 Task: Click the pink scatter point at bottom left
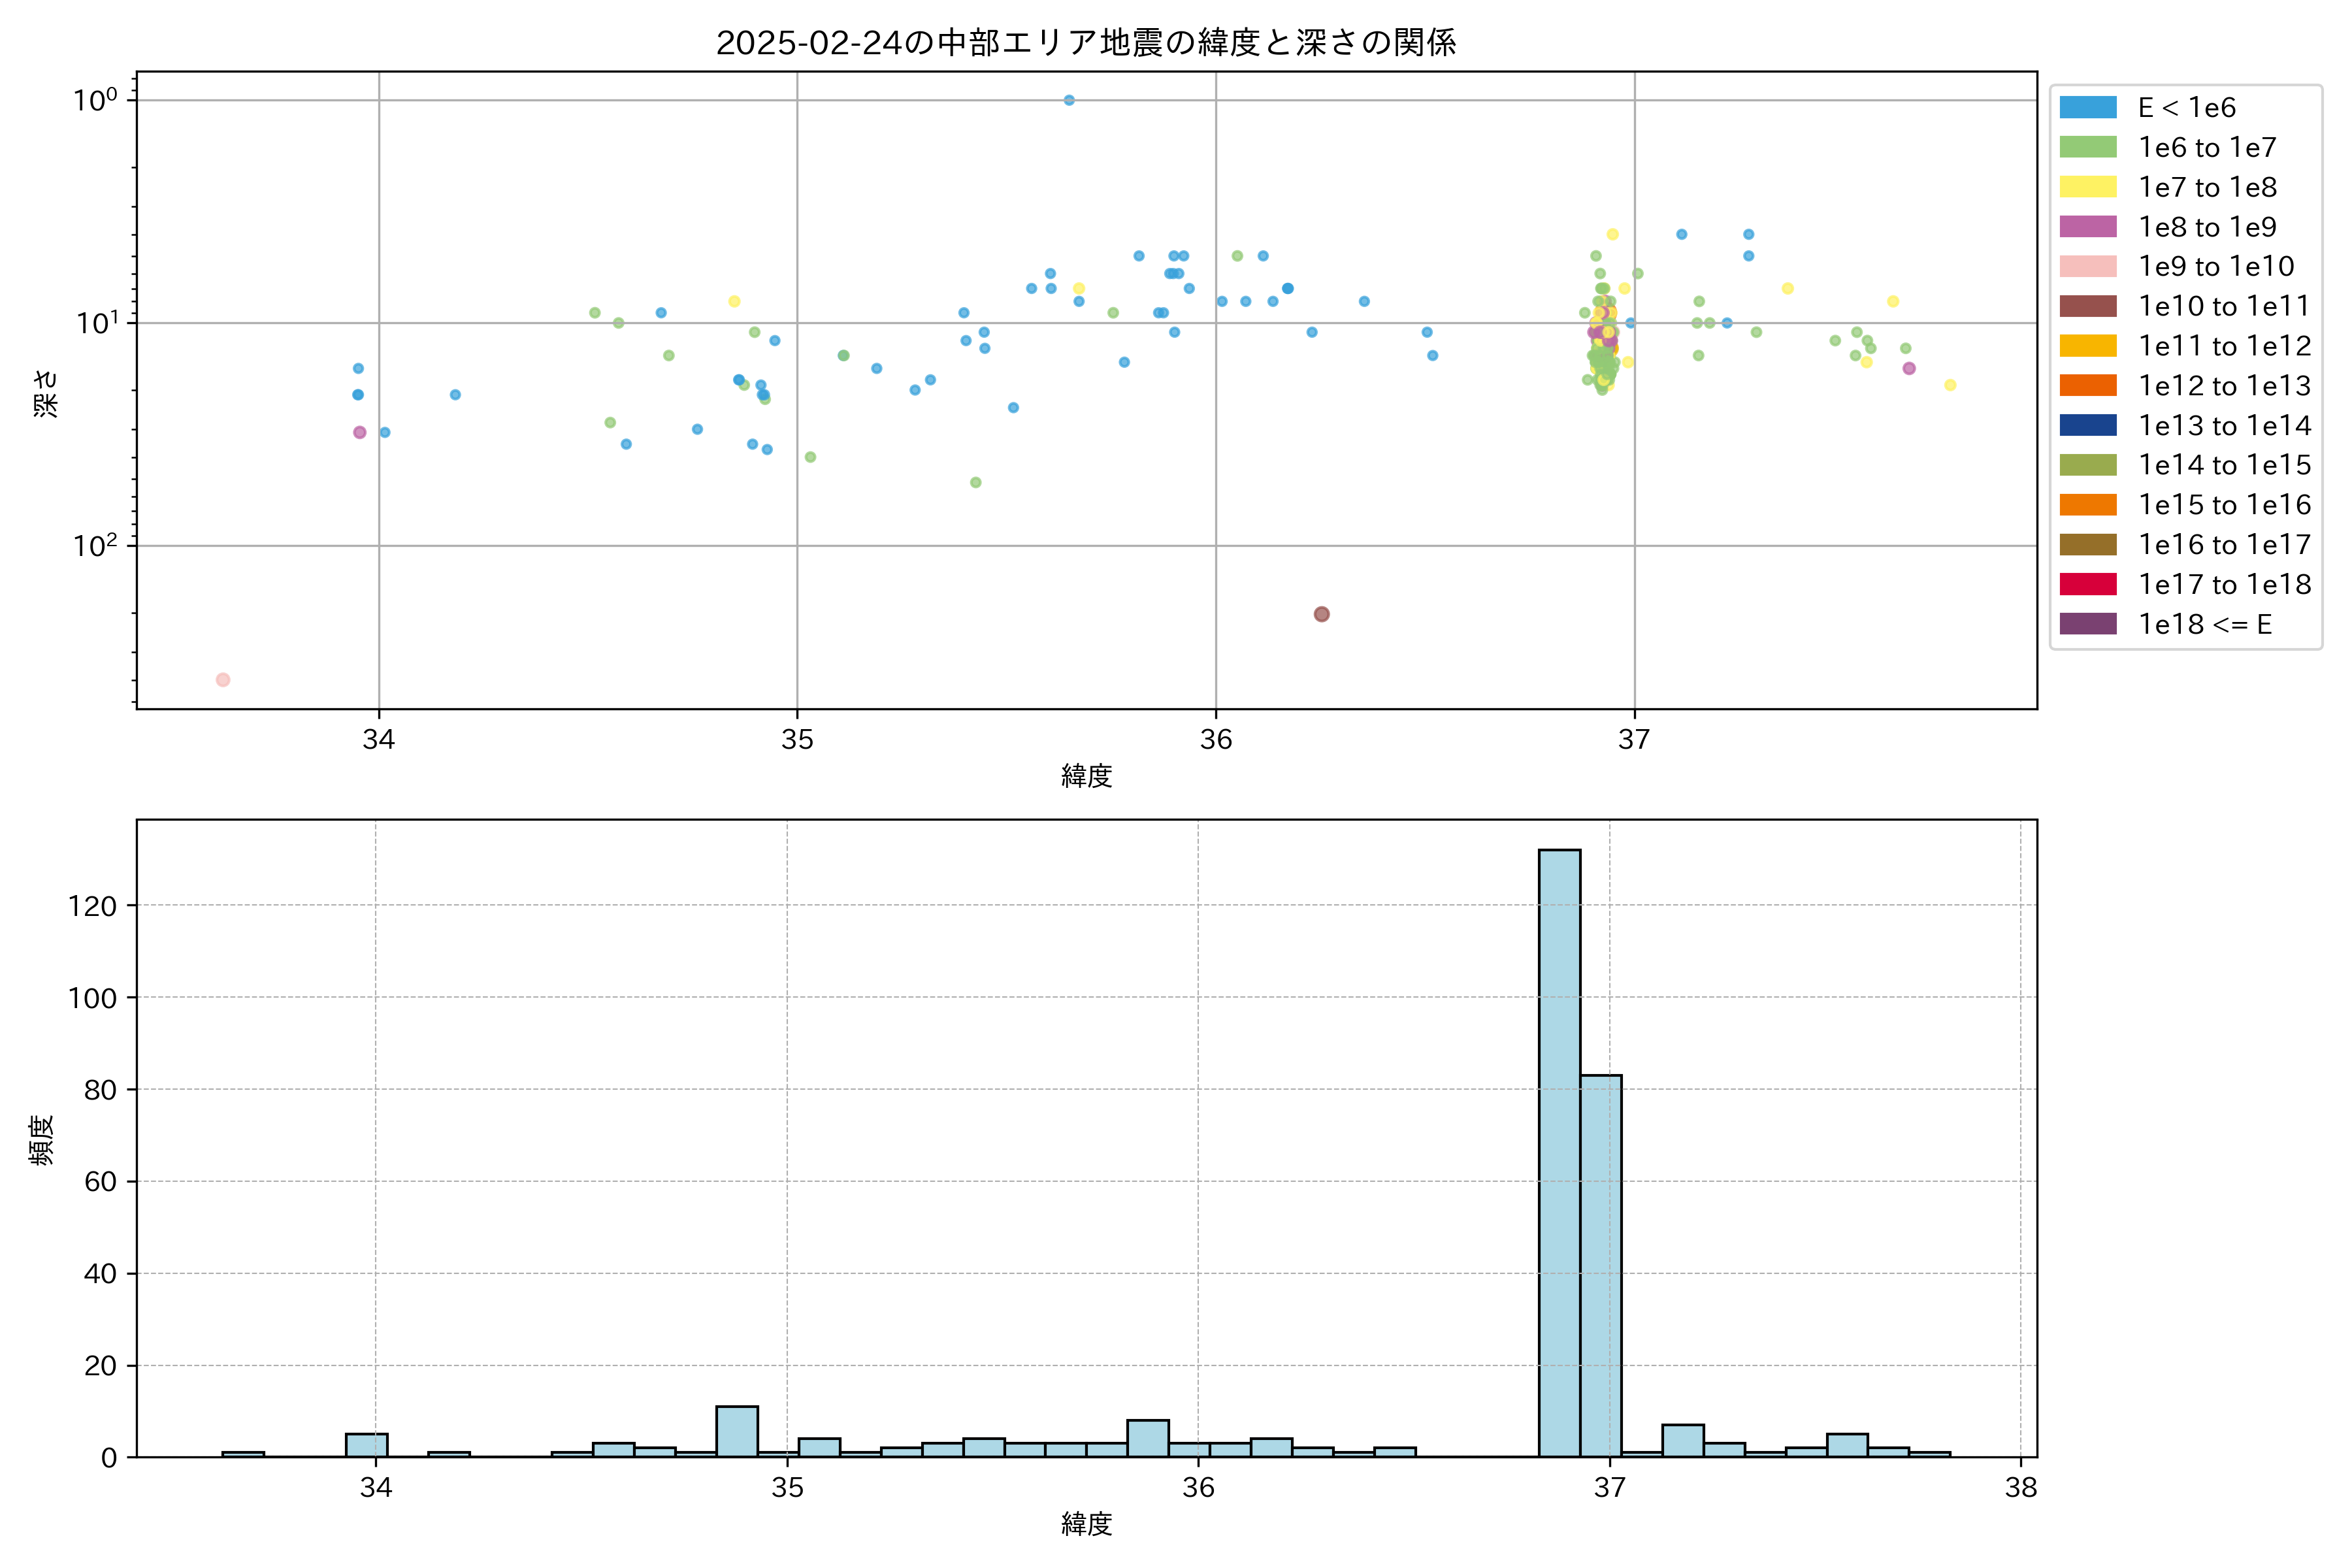[x=223, y=680]
